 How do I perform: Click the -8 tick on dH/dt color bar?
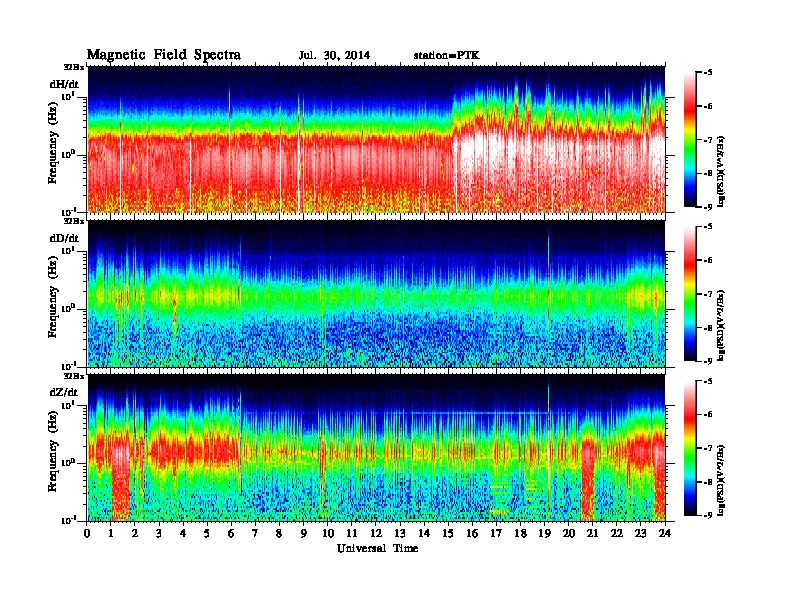[x=709, y=173]
